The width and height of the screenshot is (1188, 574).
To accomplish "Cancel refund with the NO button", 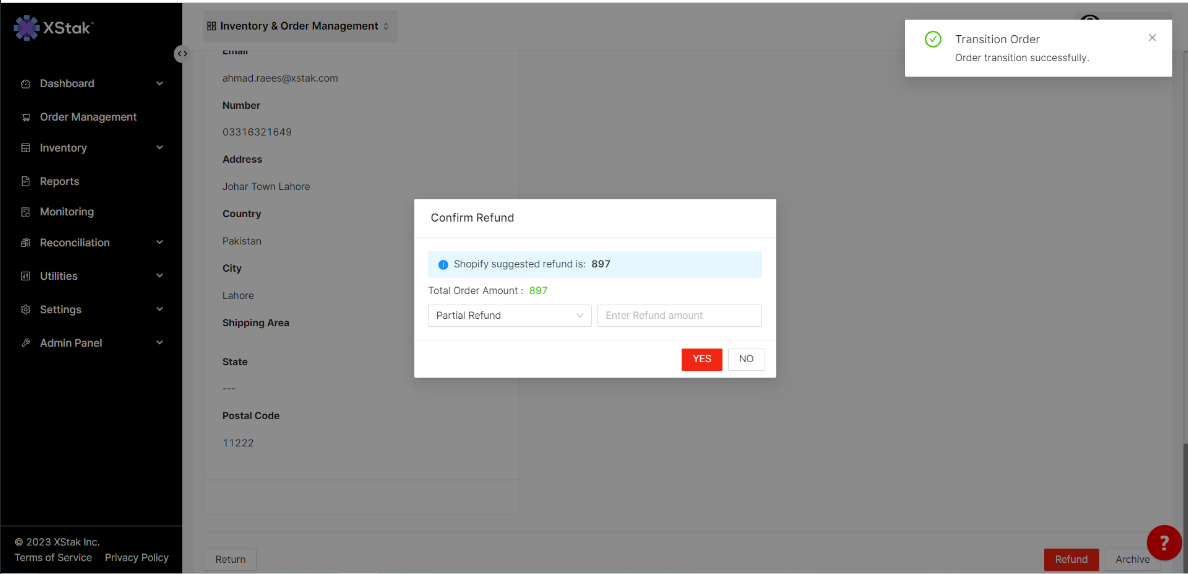I will point(746,359).
